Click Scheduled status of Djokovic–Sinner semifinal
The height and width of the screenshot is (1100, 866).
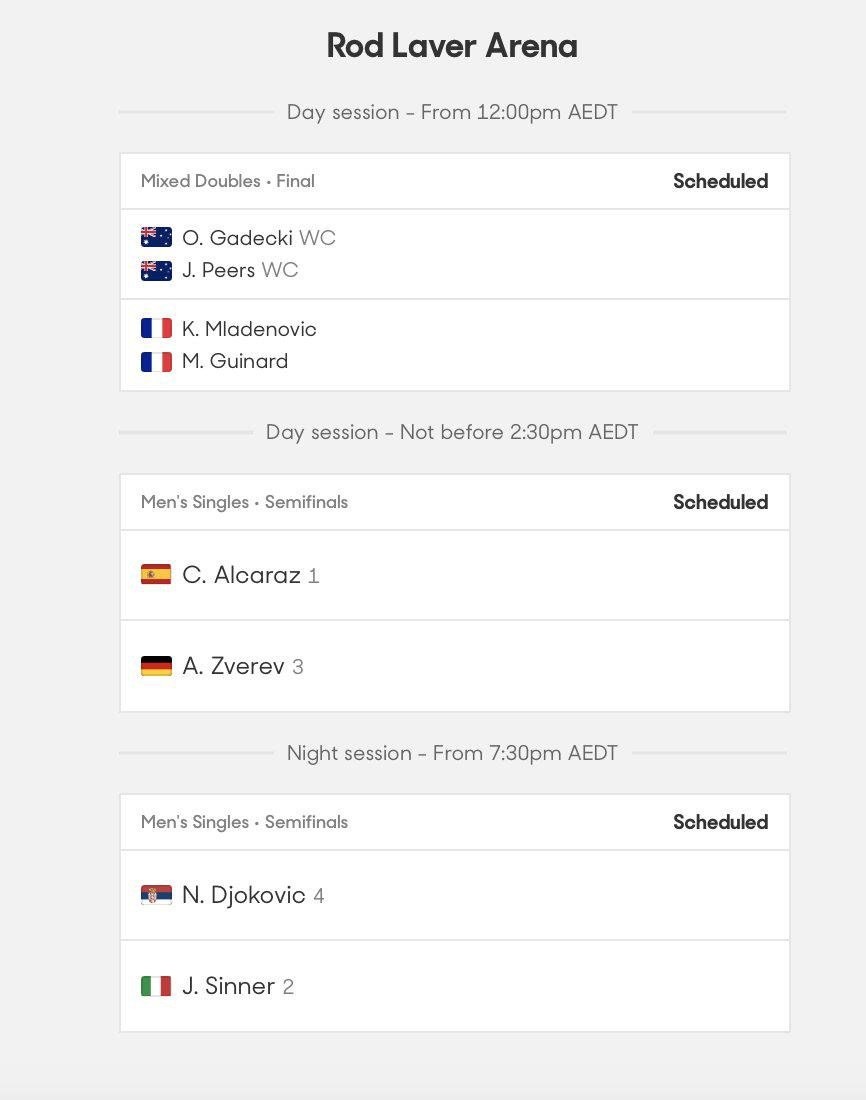click(721, 821)
